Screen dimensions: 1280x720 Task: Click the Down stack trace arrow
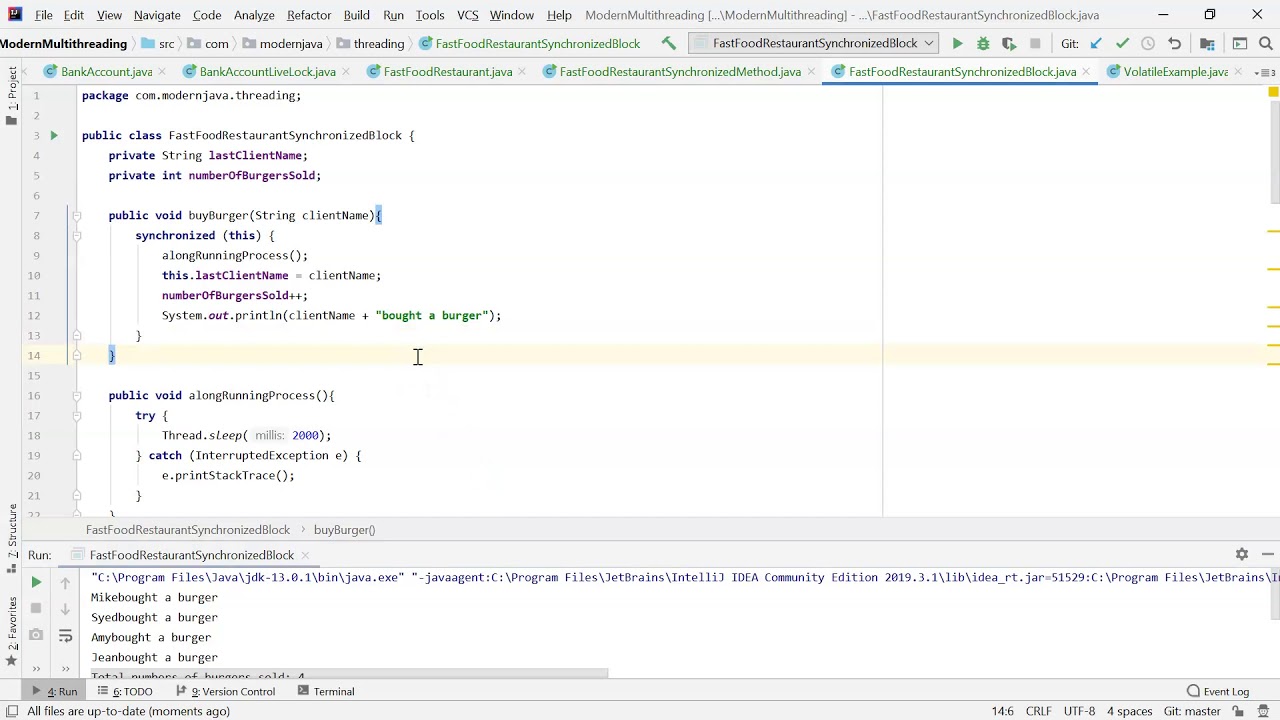coord(65,608)
